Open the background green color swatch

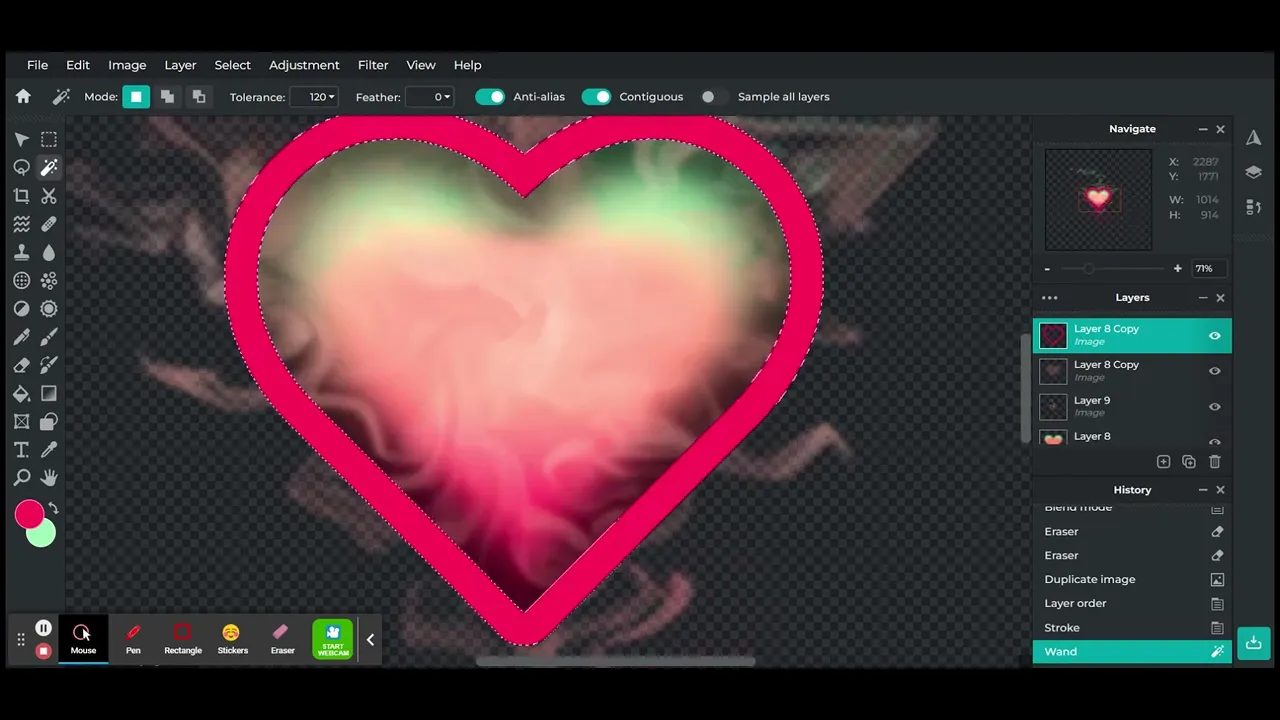pyautogui.click(x=42, y=536)
